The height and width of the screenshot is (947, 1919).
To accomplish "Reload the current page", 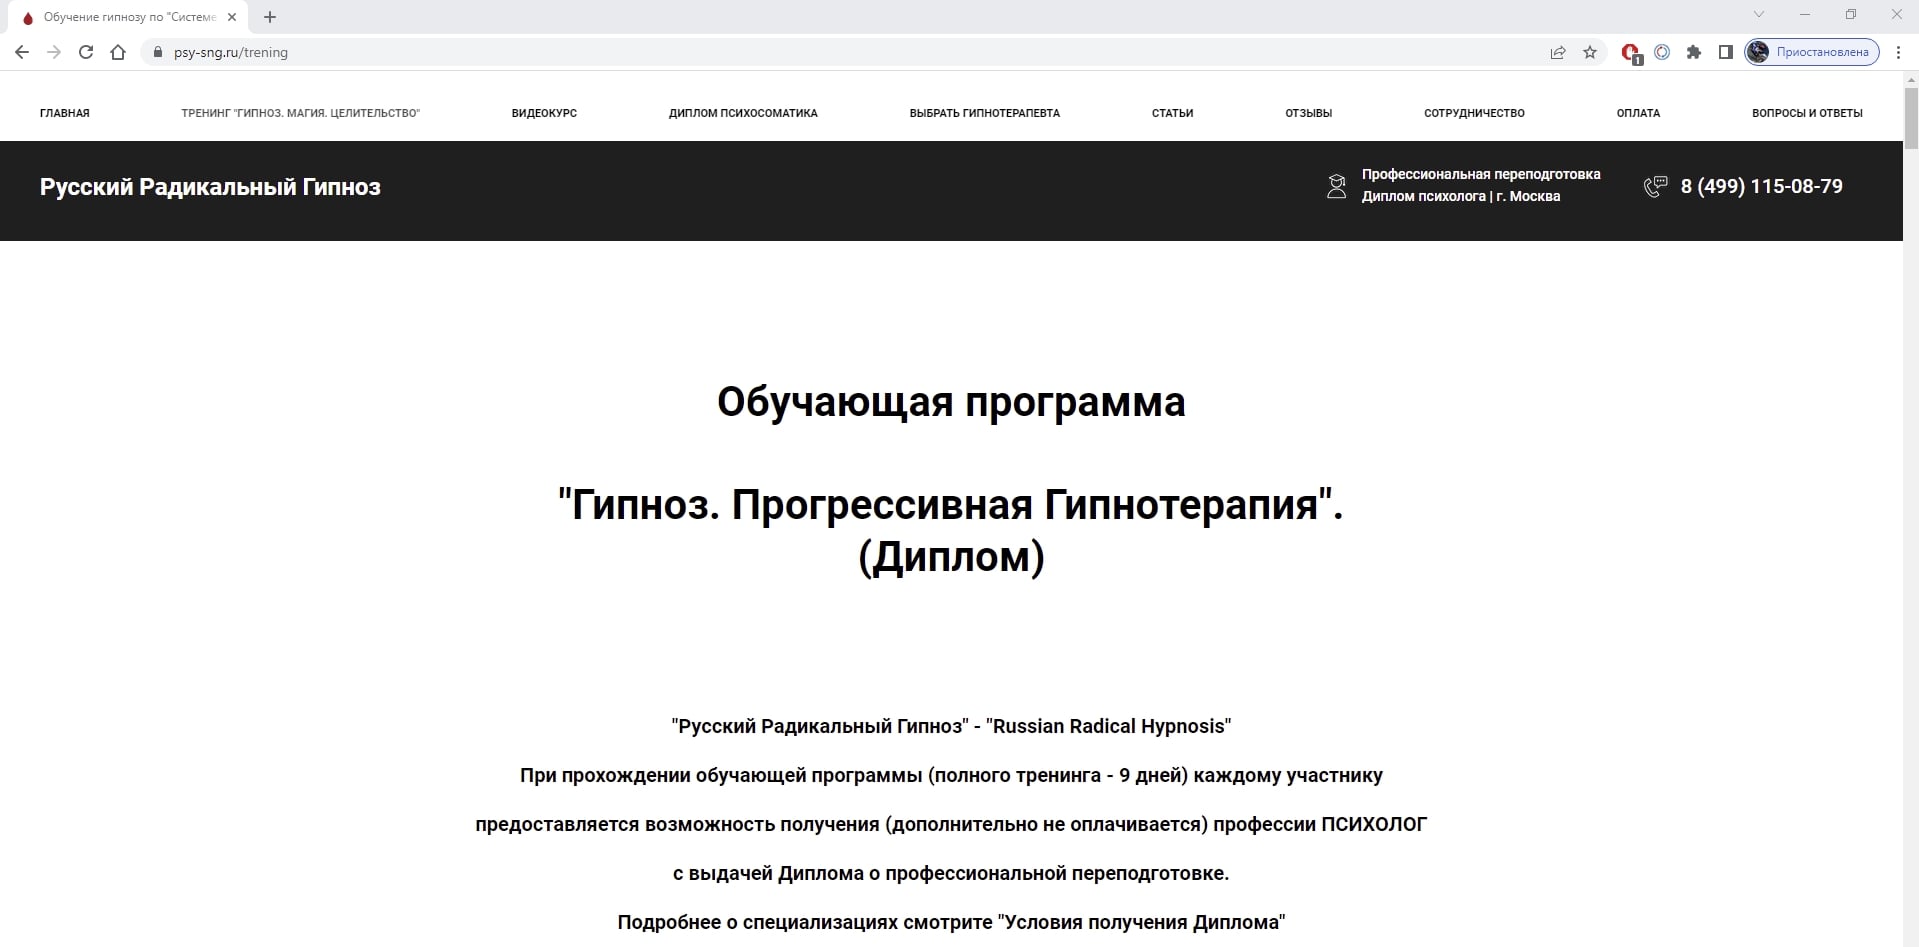I will 86,52.
